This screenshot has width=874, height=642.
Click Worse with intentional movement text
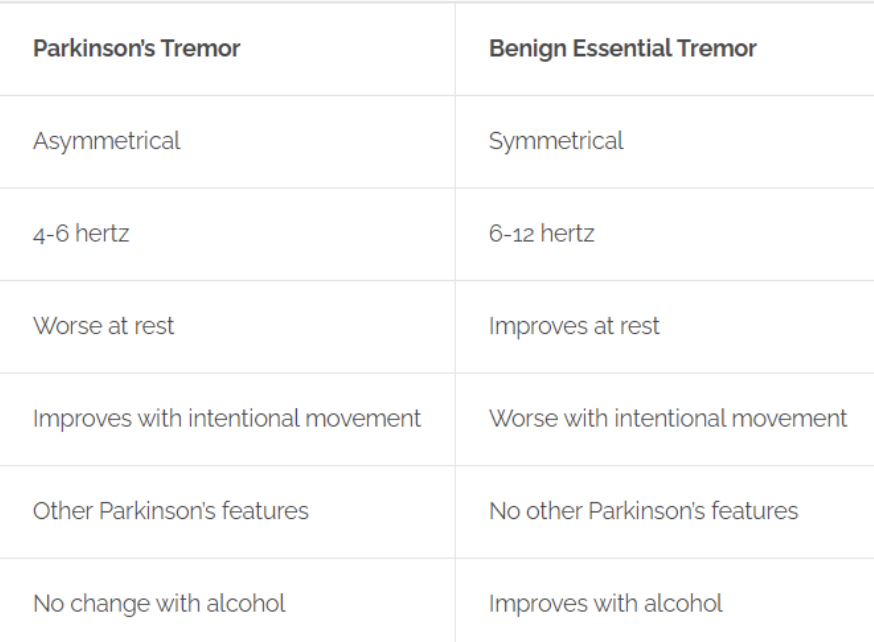click(668, 419)
